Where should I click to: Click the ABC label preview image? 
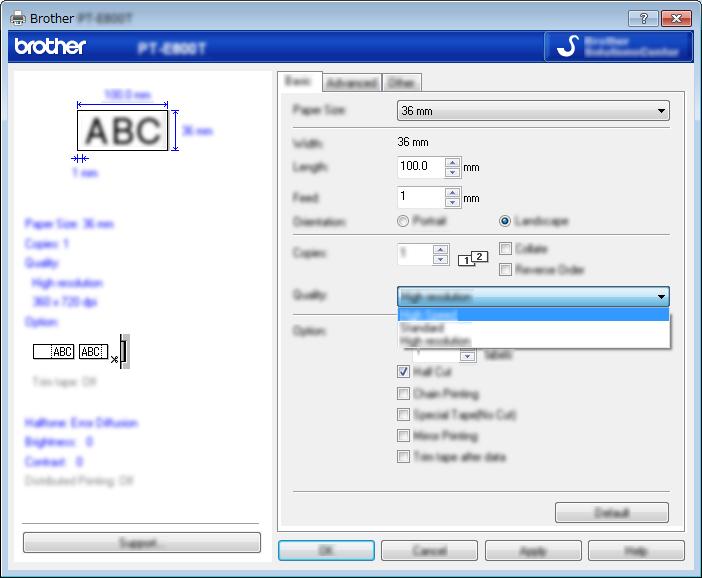pos(122,130)
